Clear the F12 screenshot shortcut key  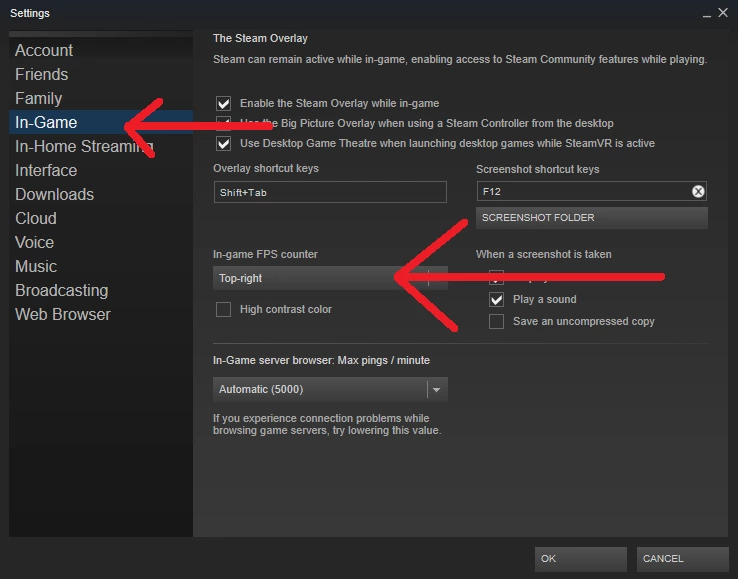698,191
